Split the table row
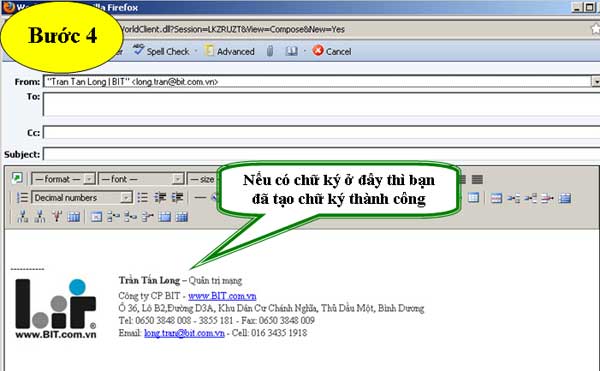This screenshot has height=371, width=600. (564, 198)
